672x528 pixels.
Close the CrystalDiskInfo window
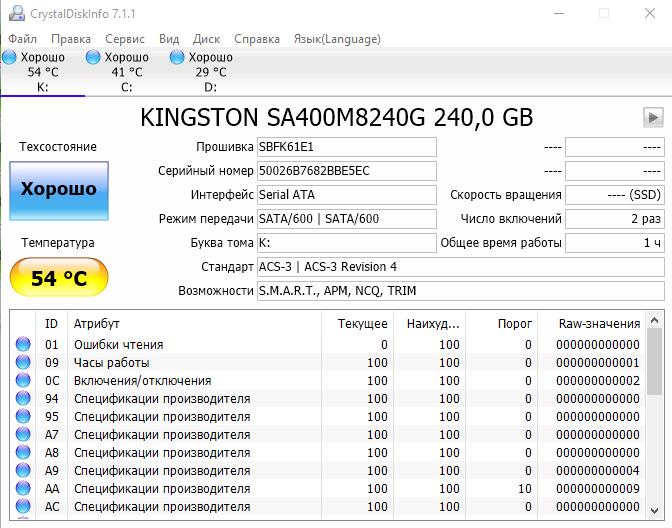coord(650,13)
